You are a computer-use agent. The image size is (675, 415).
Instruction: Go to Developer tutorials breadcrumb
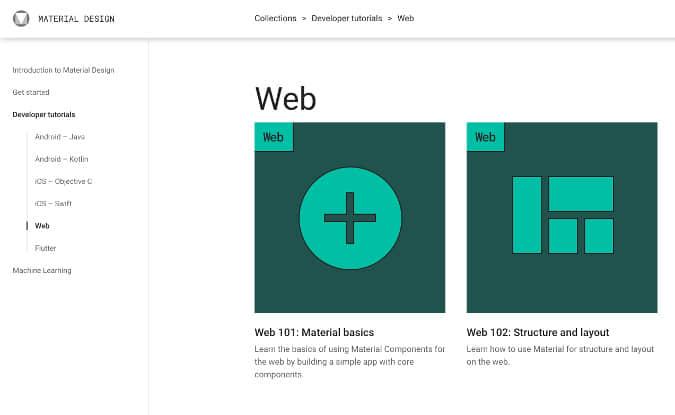346,18
